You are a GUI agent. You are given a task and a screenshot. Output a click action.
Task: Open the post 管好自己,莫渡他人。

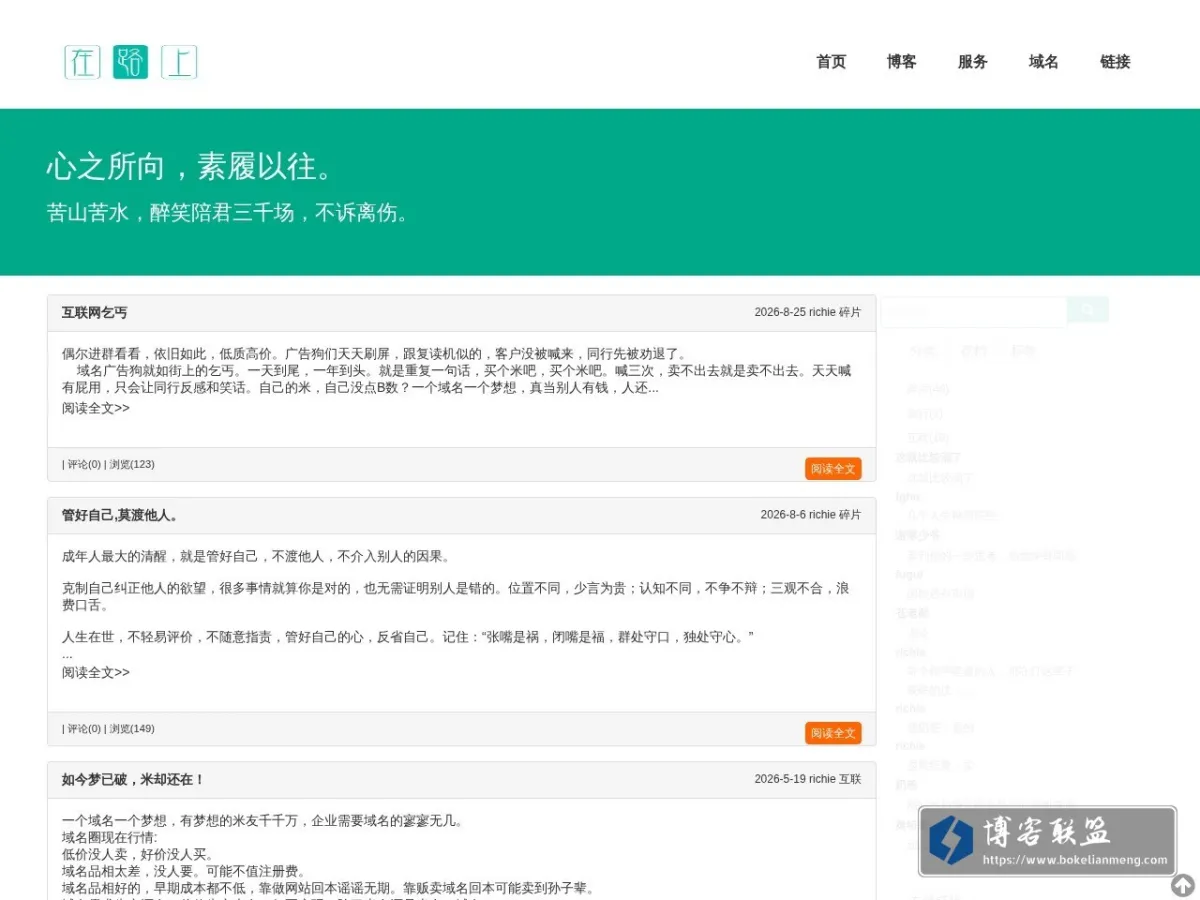click(120, 516)
